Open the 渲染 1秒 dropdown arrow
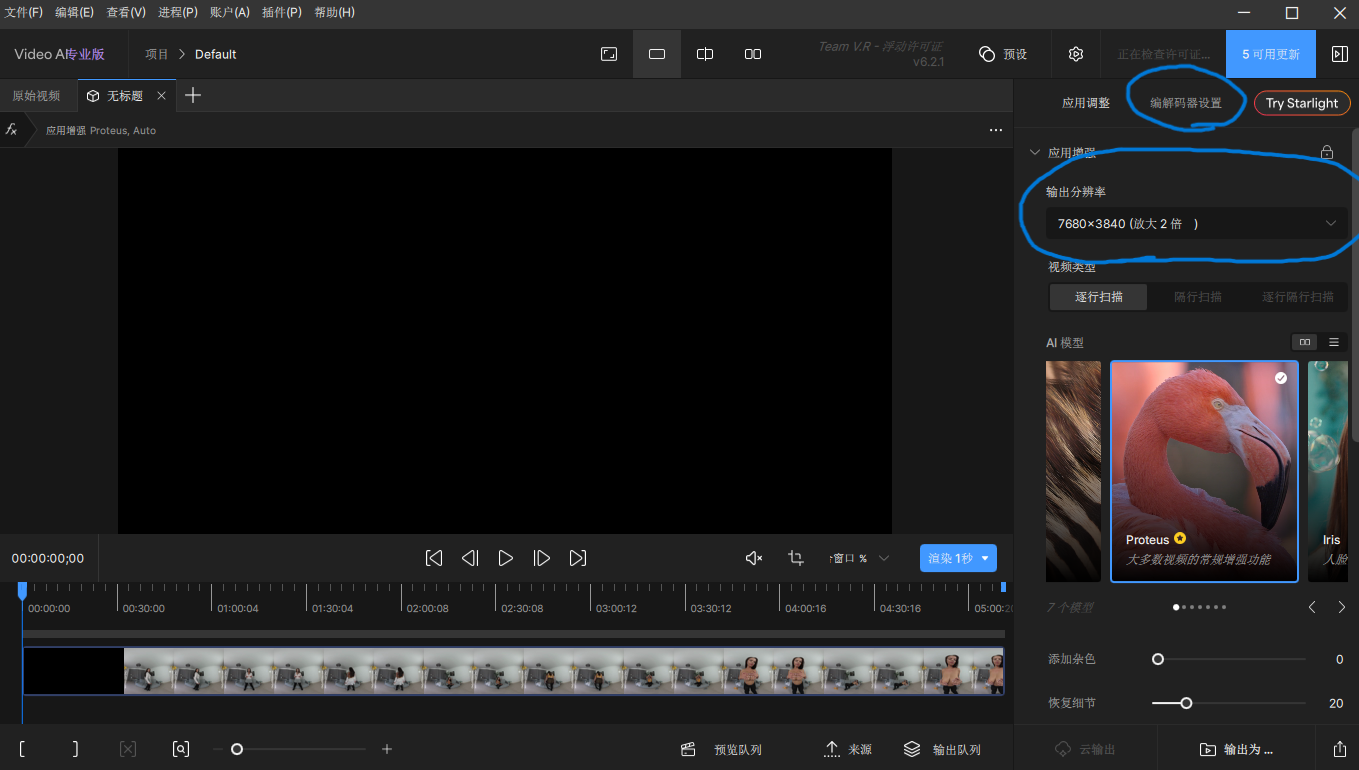1359x770 pixels. pyautogui.click(x=985, y=558)
